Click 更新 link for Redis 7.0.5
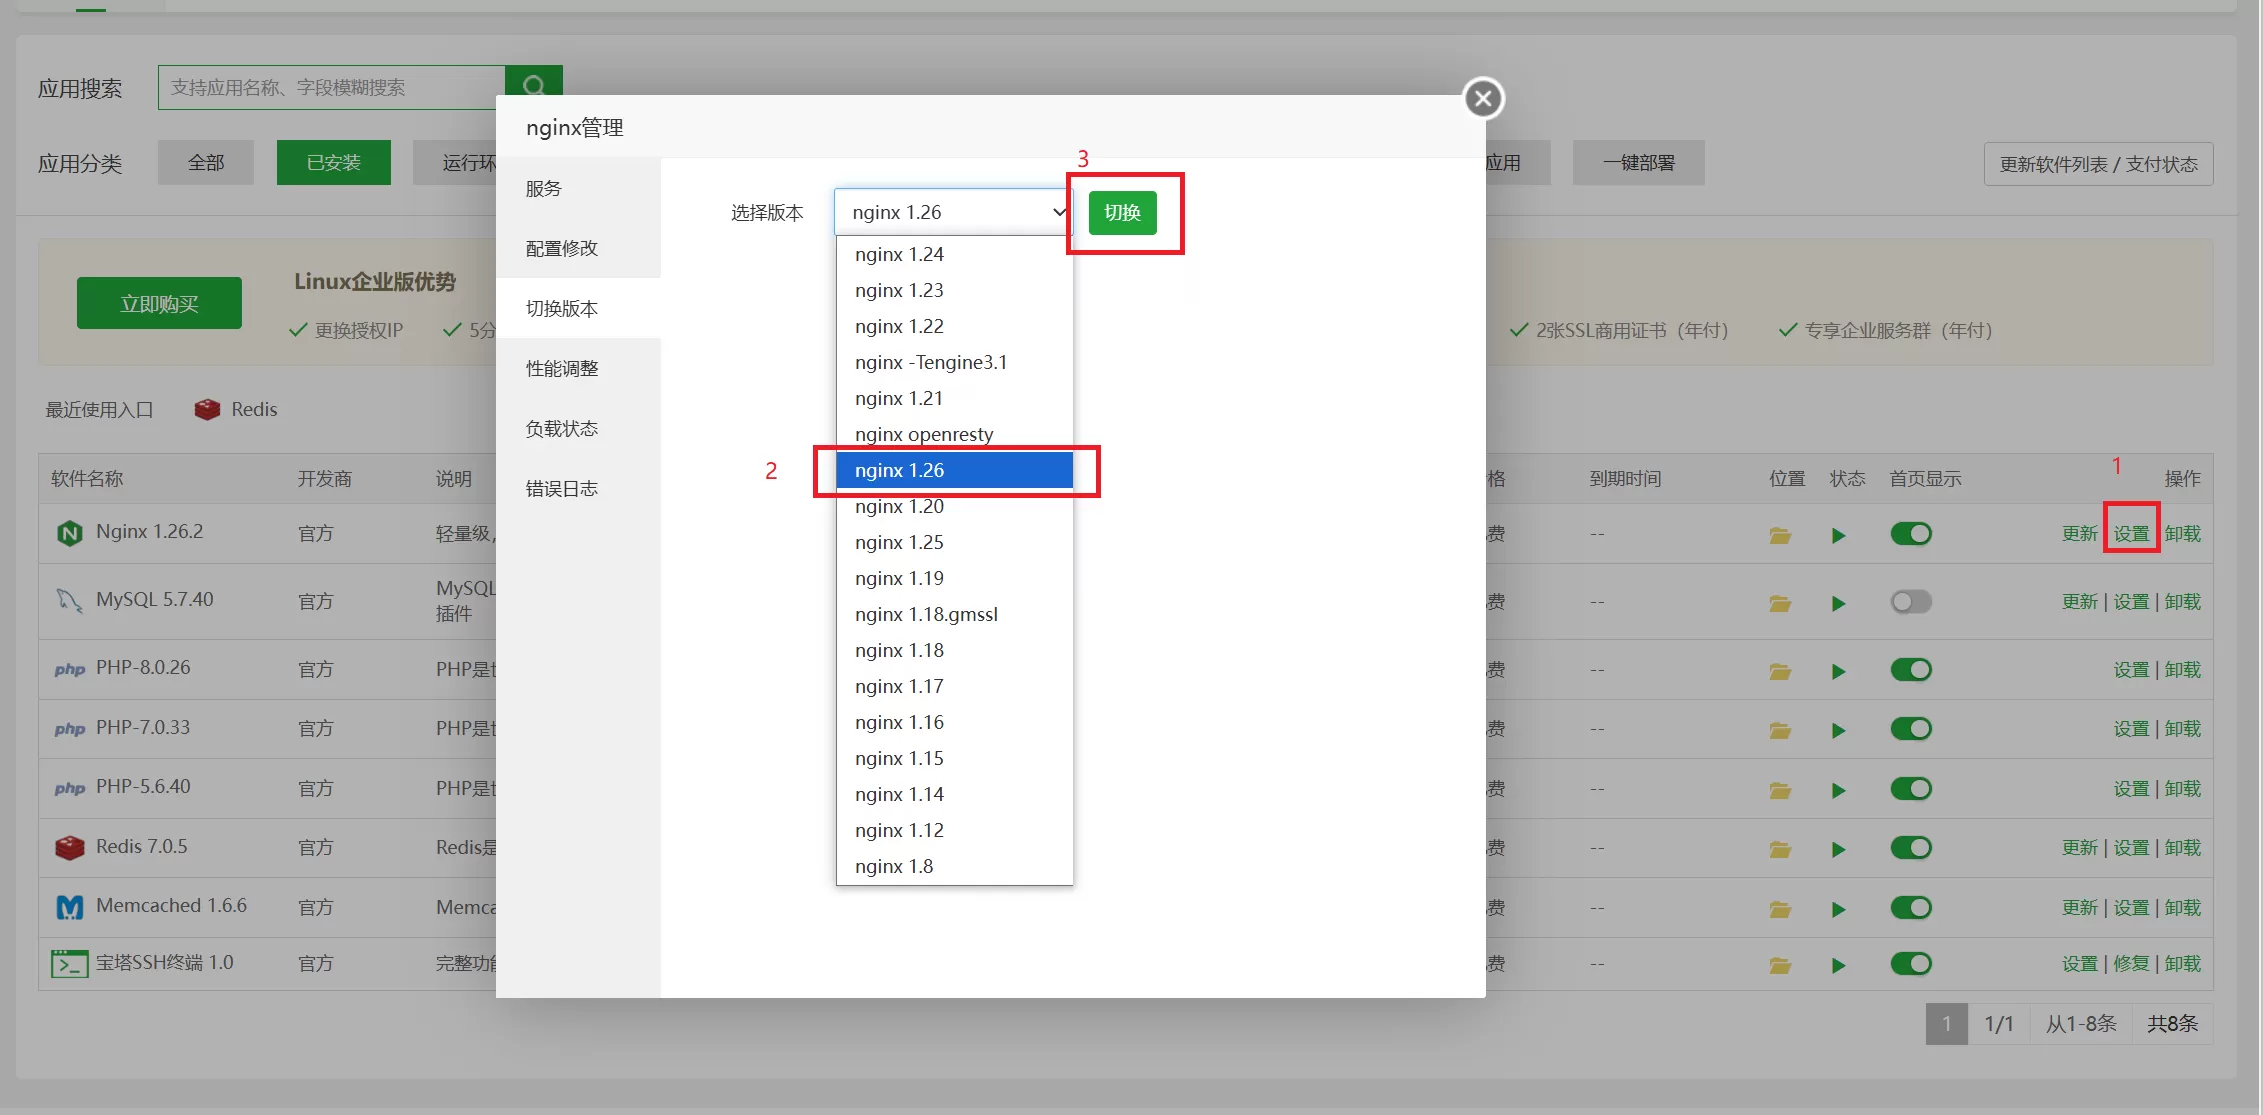The width and height of the screenshot is (2263, 1115). pyautogui.click(x=2079, y=847)
